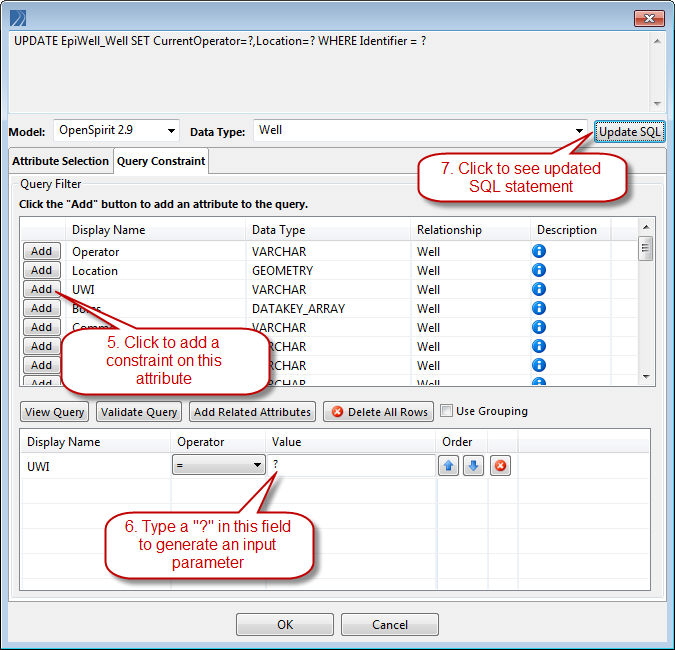Open the Data Type dropdown showing Well
This screenshot has width=675, height=650.
[421, 130]
